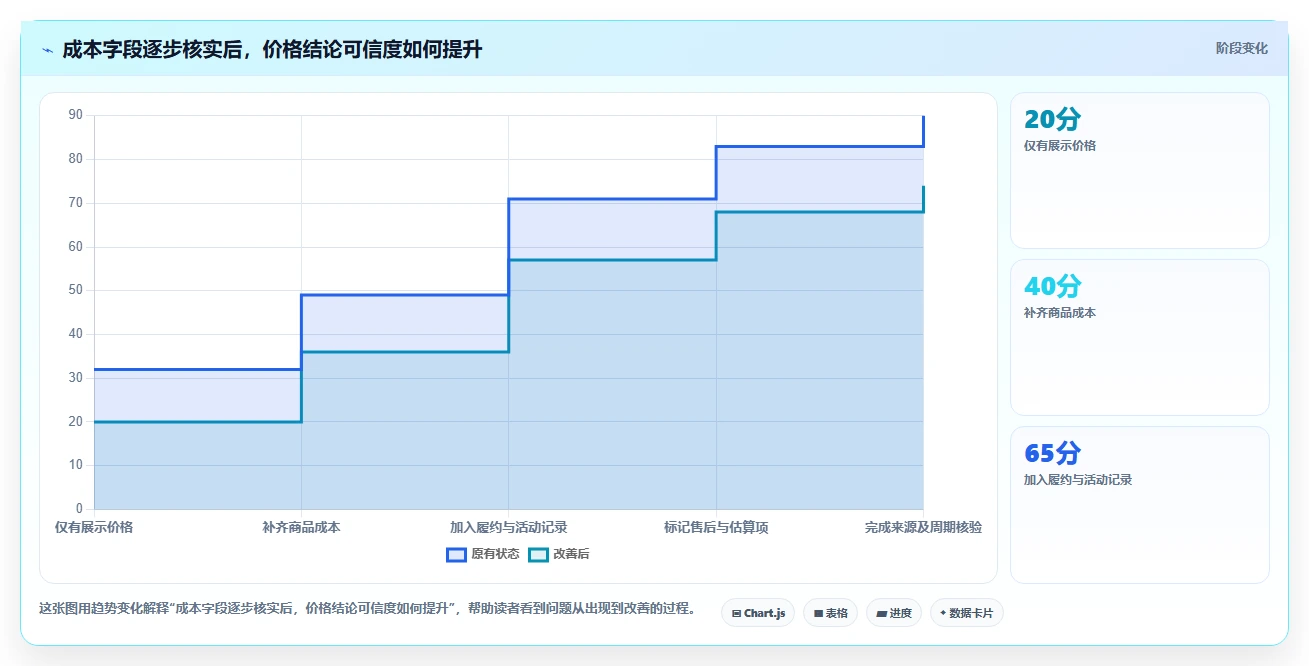Click card caption 仅有展示价格 under 20分

[x=1060, y=146]
